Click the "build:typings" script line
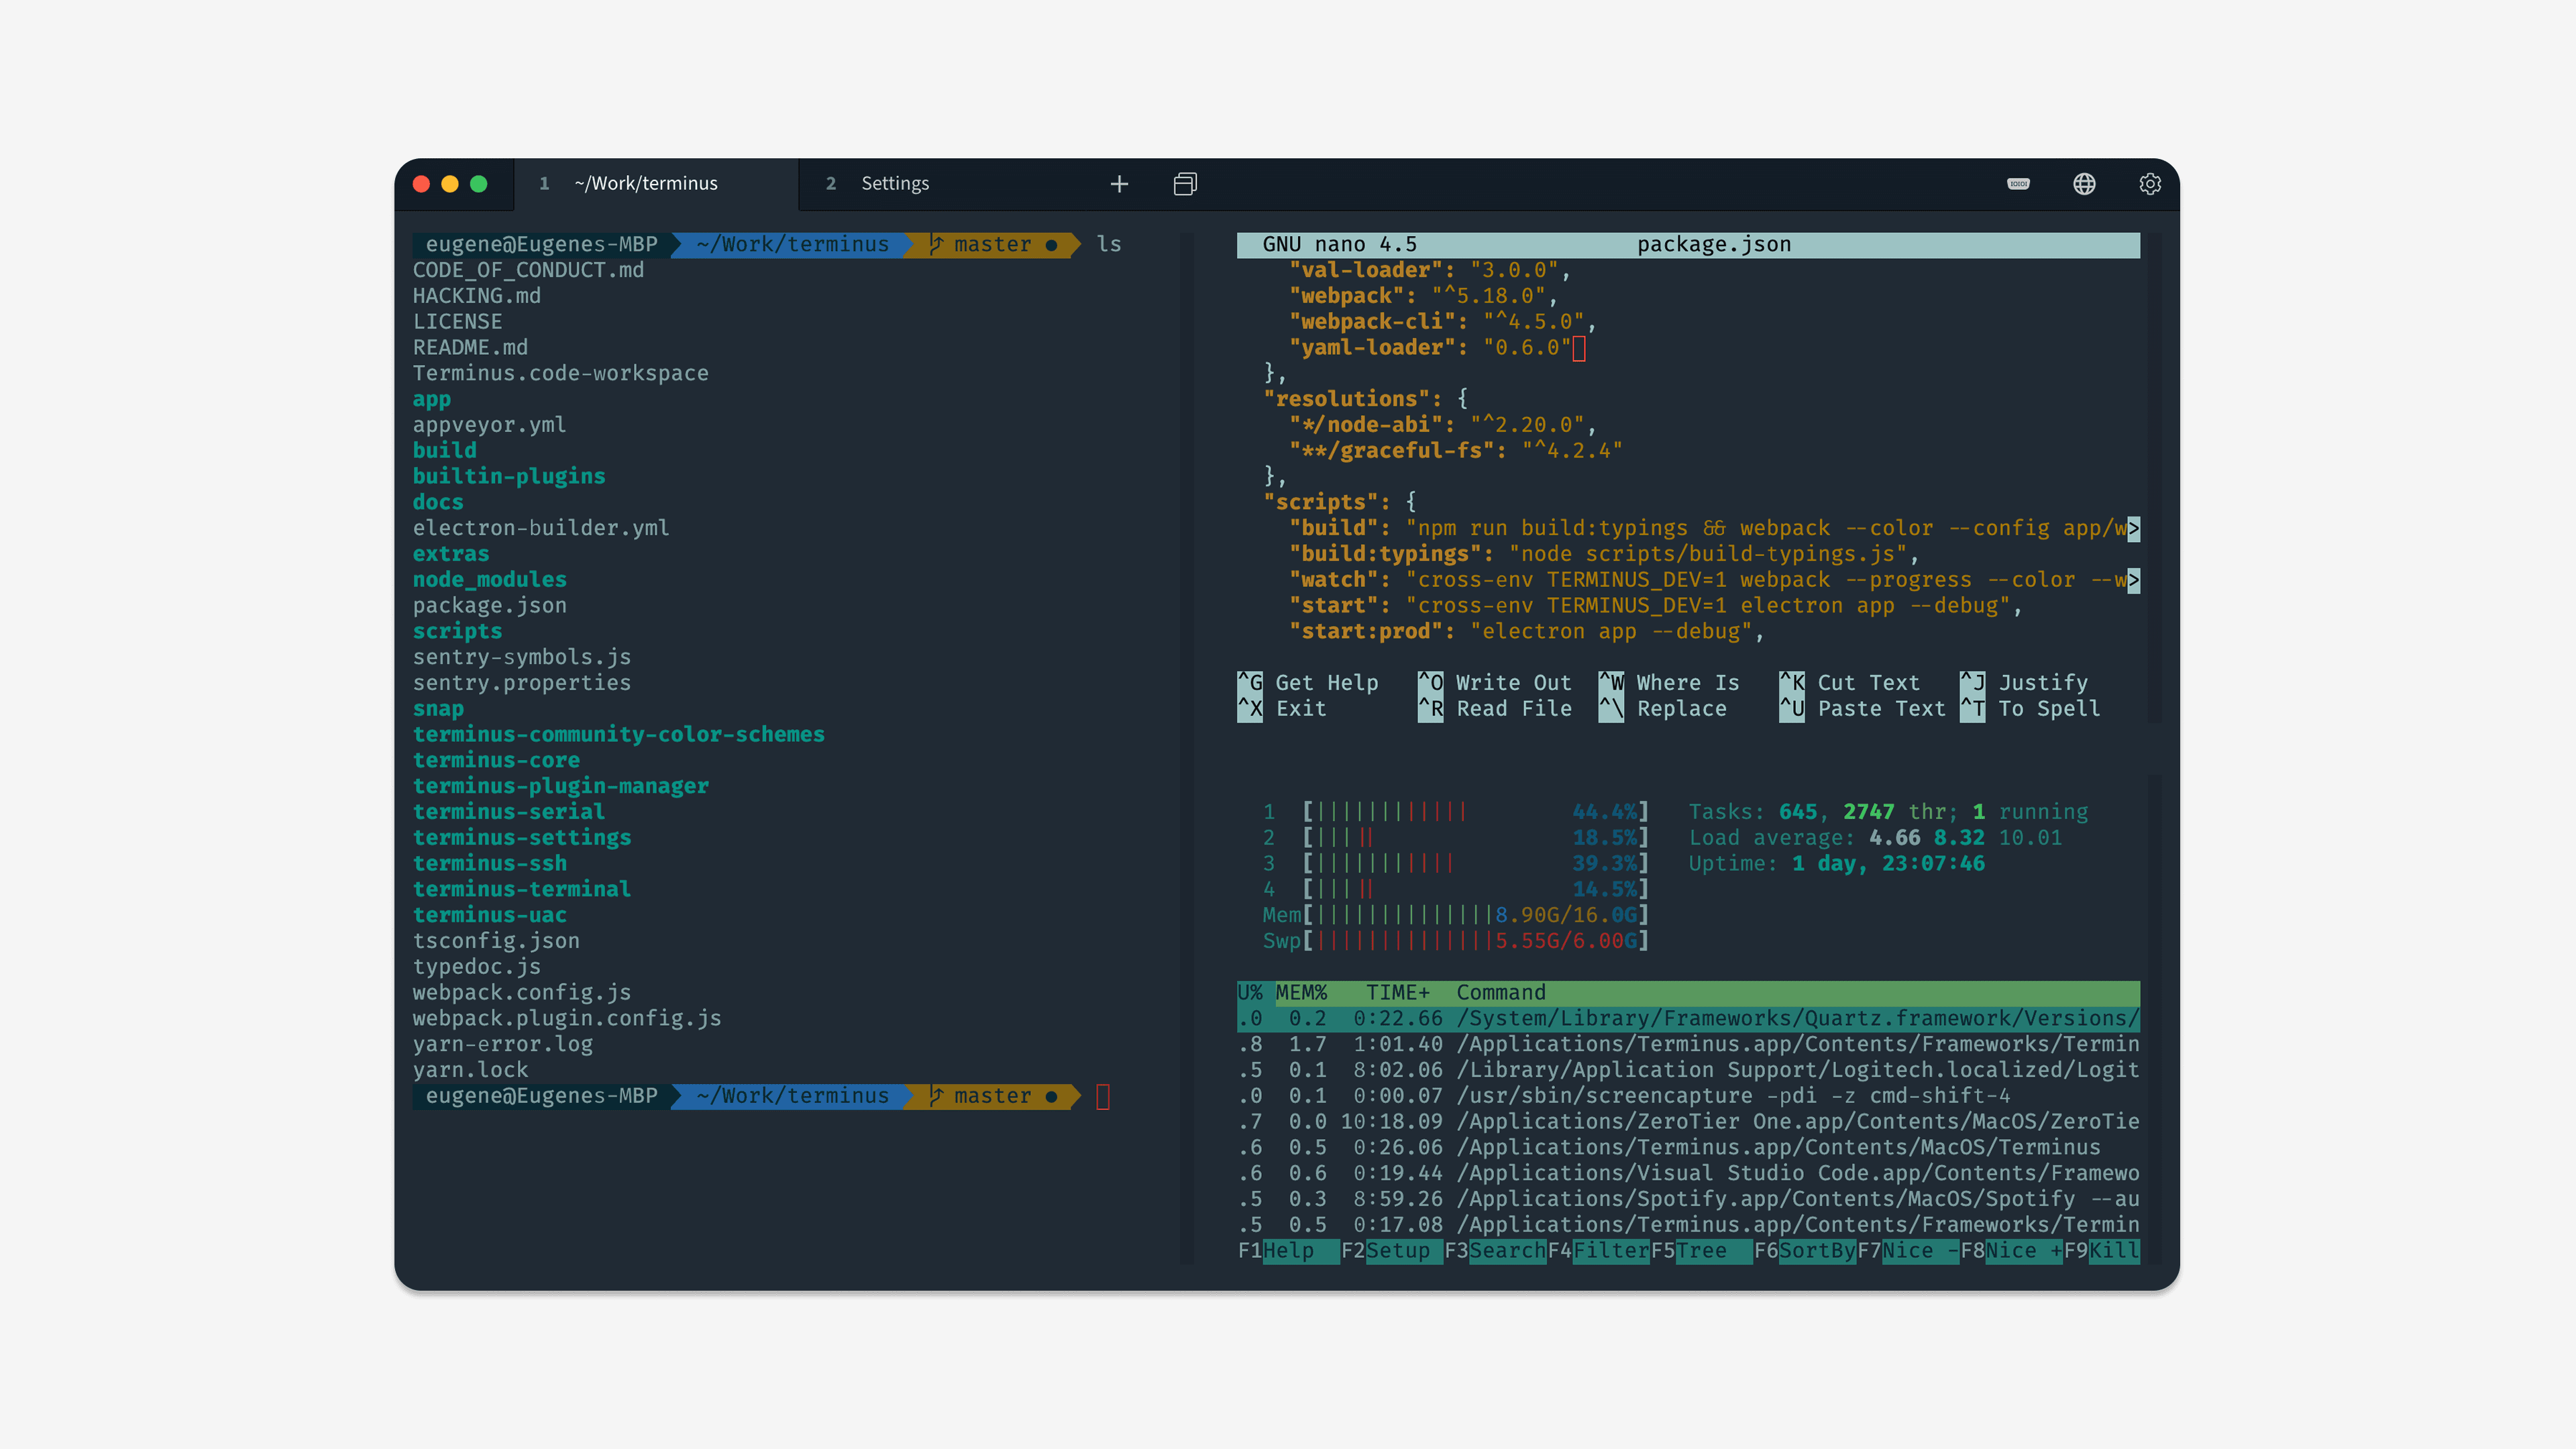The width and height of the screenshot is (2576, 1449). click(x=1604, y=554)
